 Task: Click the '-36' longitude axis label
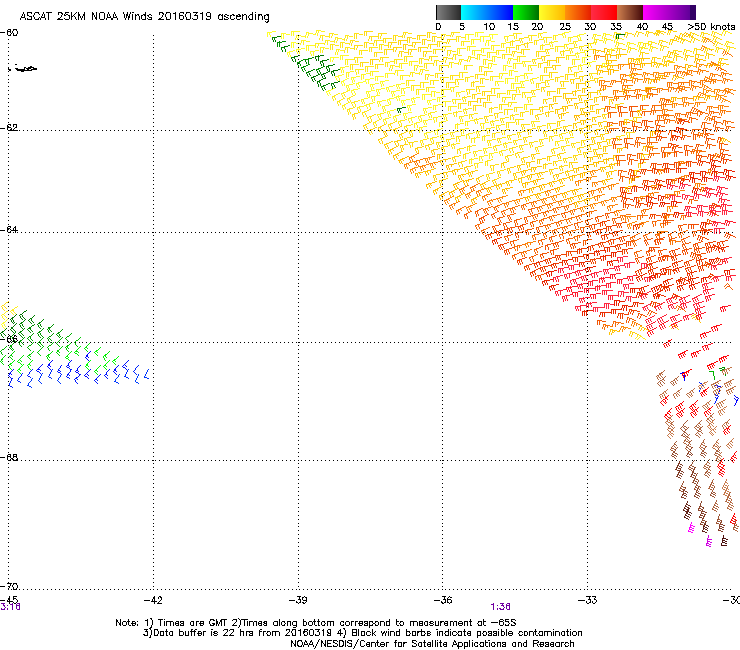pos(443,600)
